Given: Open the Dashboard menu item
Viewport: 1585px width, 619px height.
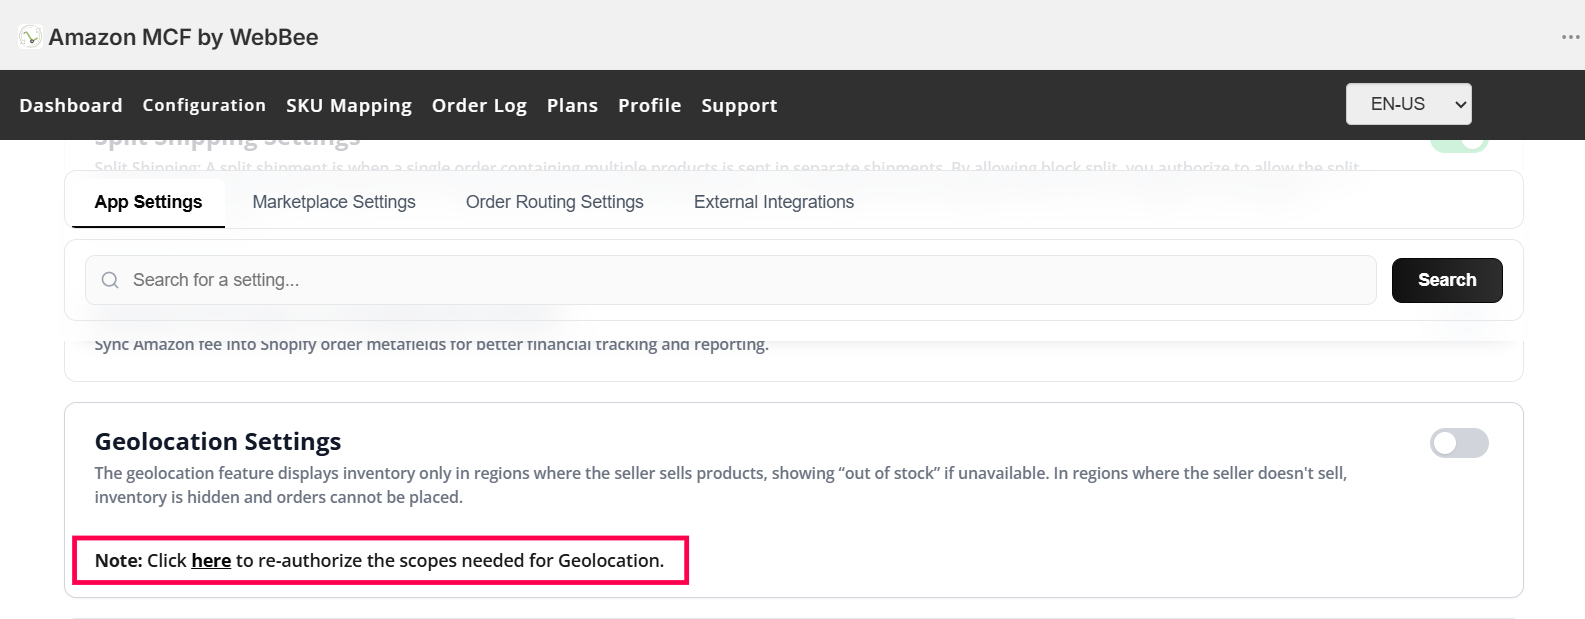Looking at the screenshot, I should [x=71, y=105].
